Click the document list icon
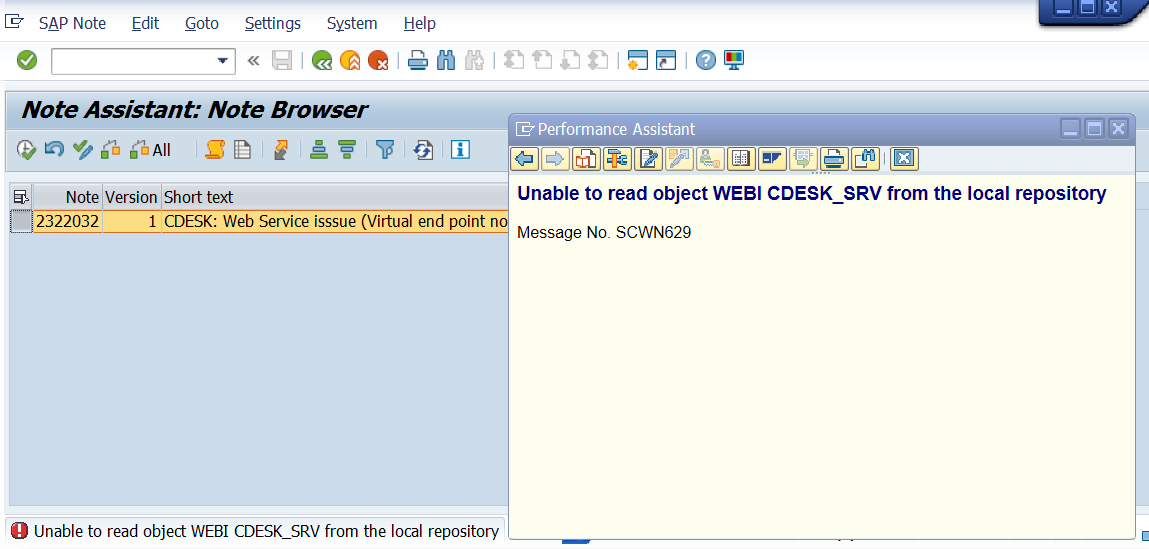1149x549 pixels. pos(243,150)
